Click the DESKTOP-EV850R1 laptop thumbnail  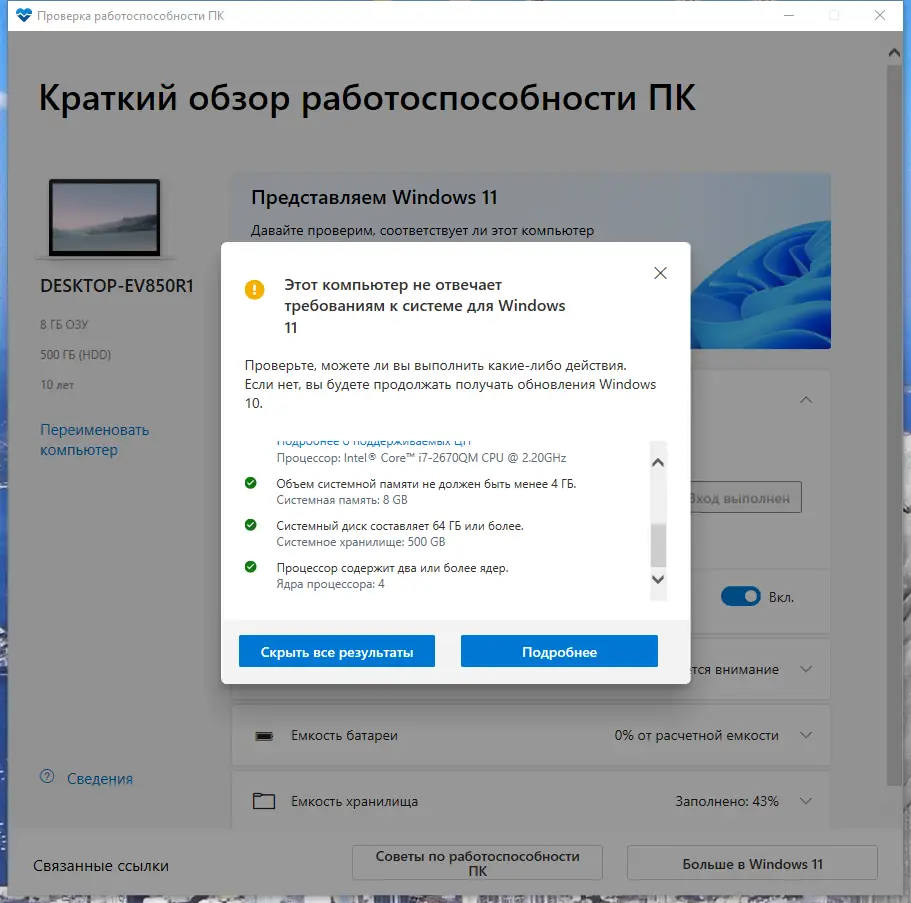tap(105, 216)
